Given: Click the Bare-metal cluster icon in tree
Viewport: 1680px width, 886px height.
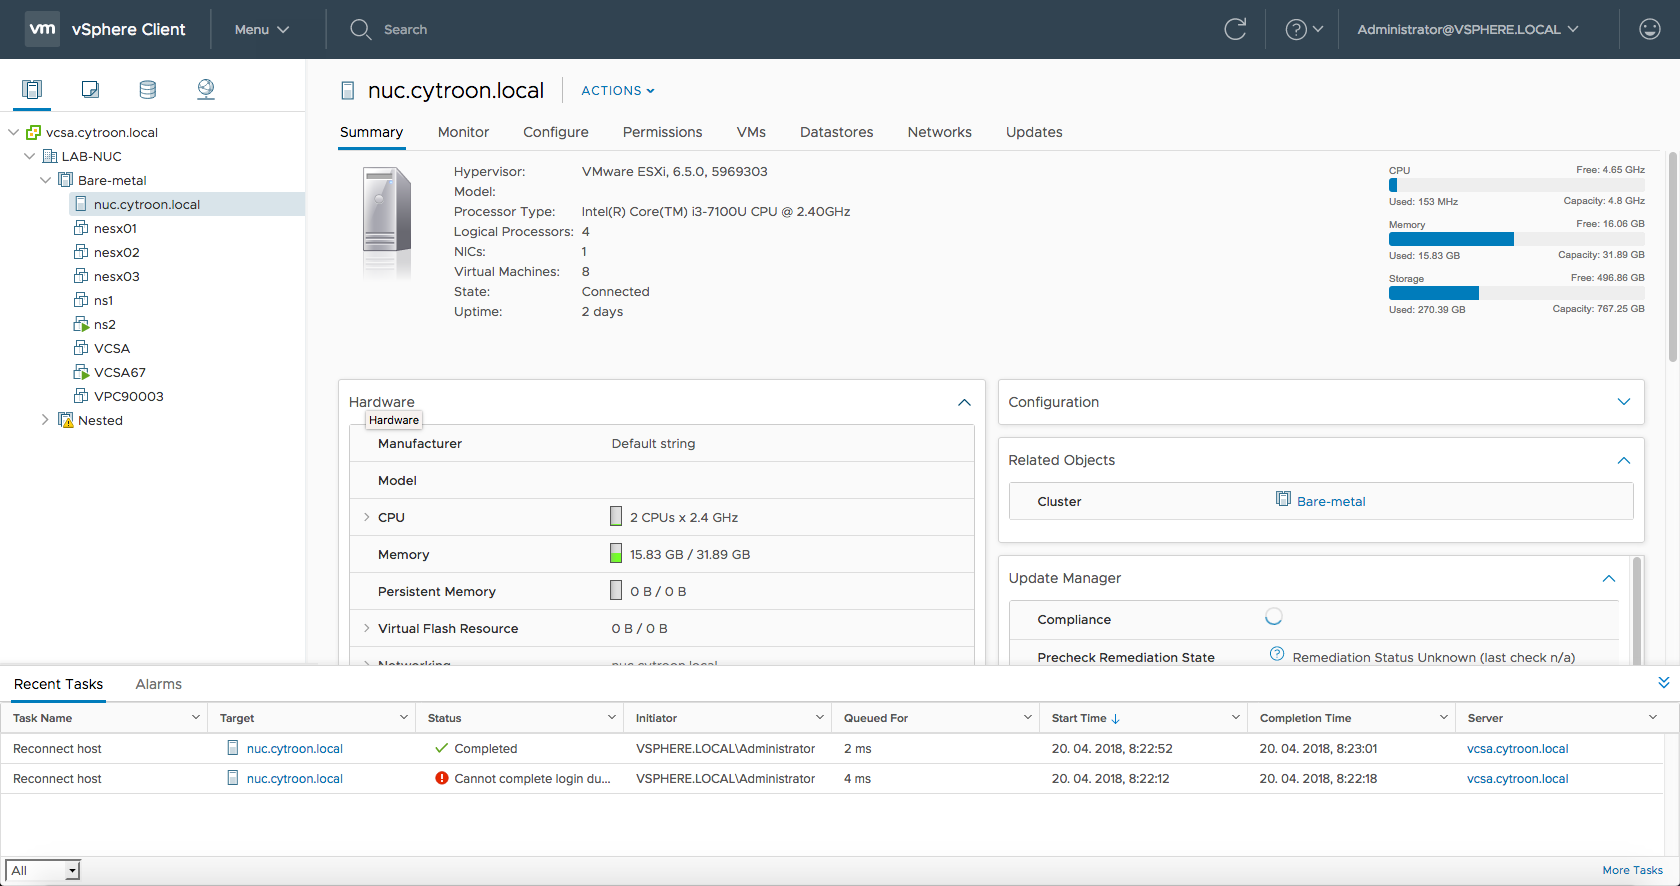Looking at the screenshot, I should click(65, 180).
